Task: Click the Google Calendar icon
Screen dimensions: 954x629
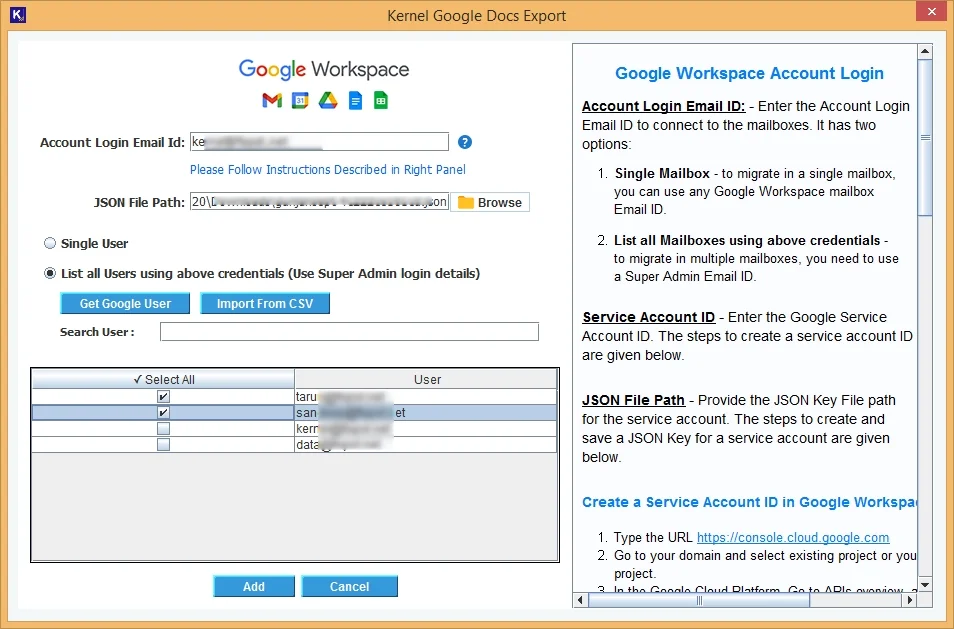Action: [x=299, y=100]
